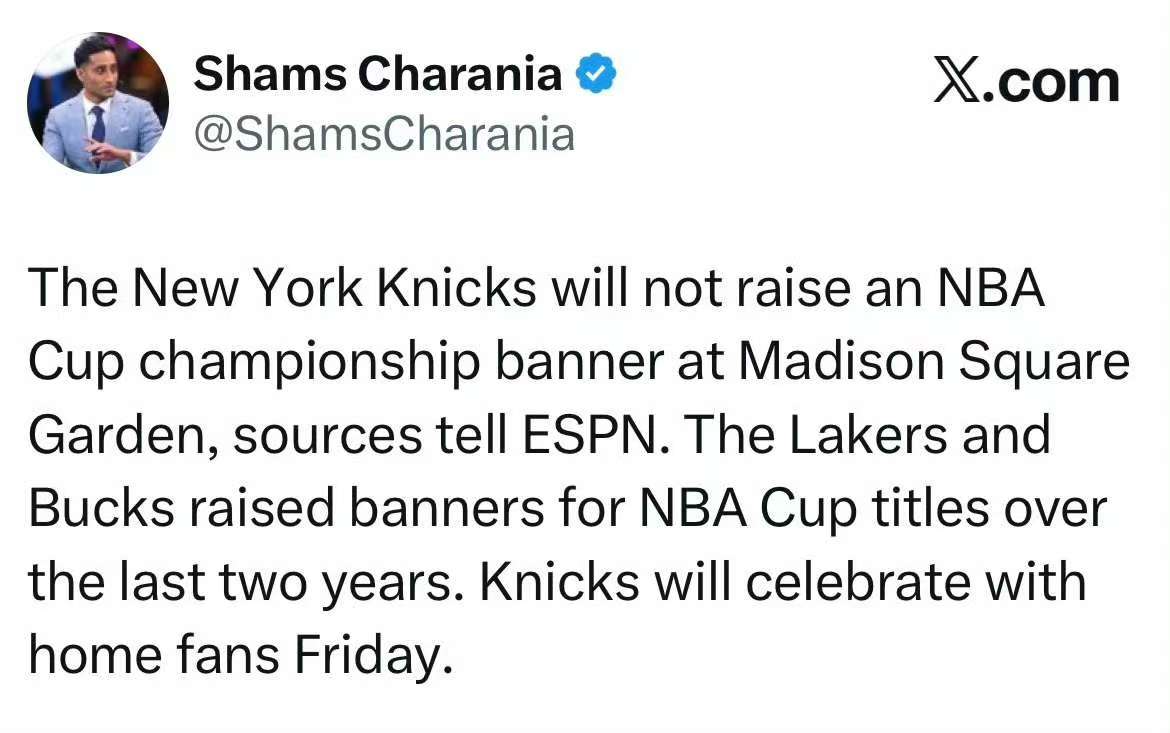Open the @ShamsCharania handle
The image size is (1170, 733).
[x=384, y=134]
